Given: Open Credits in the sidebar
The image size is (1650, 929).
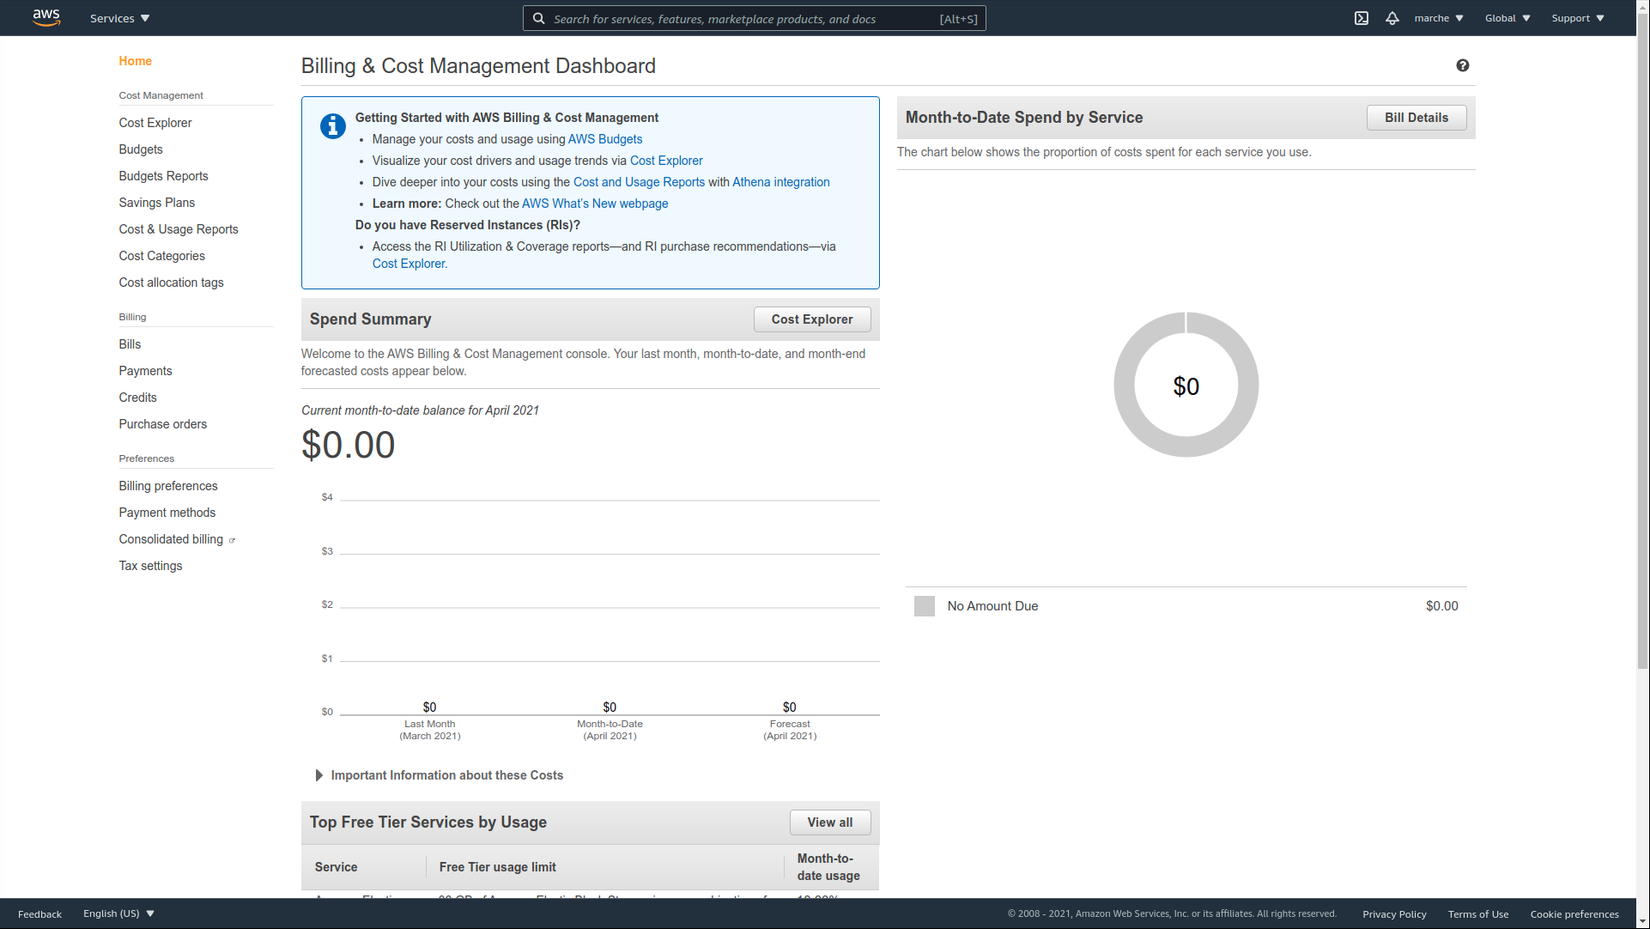Looking at the screenshot, I should click(138, 398).
